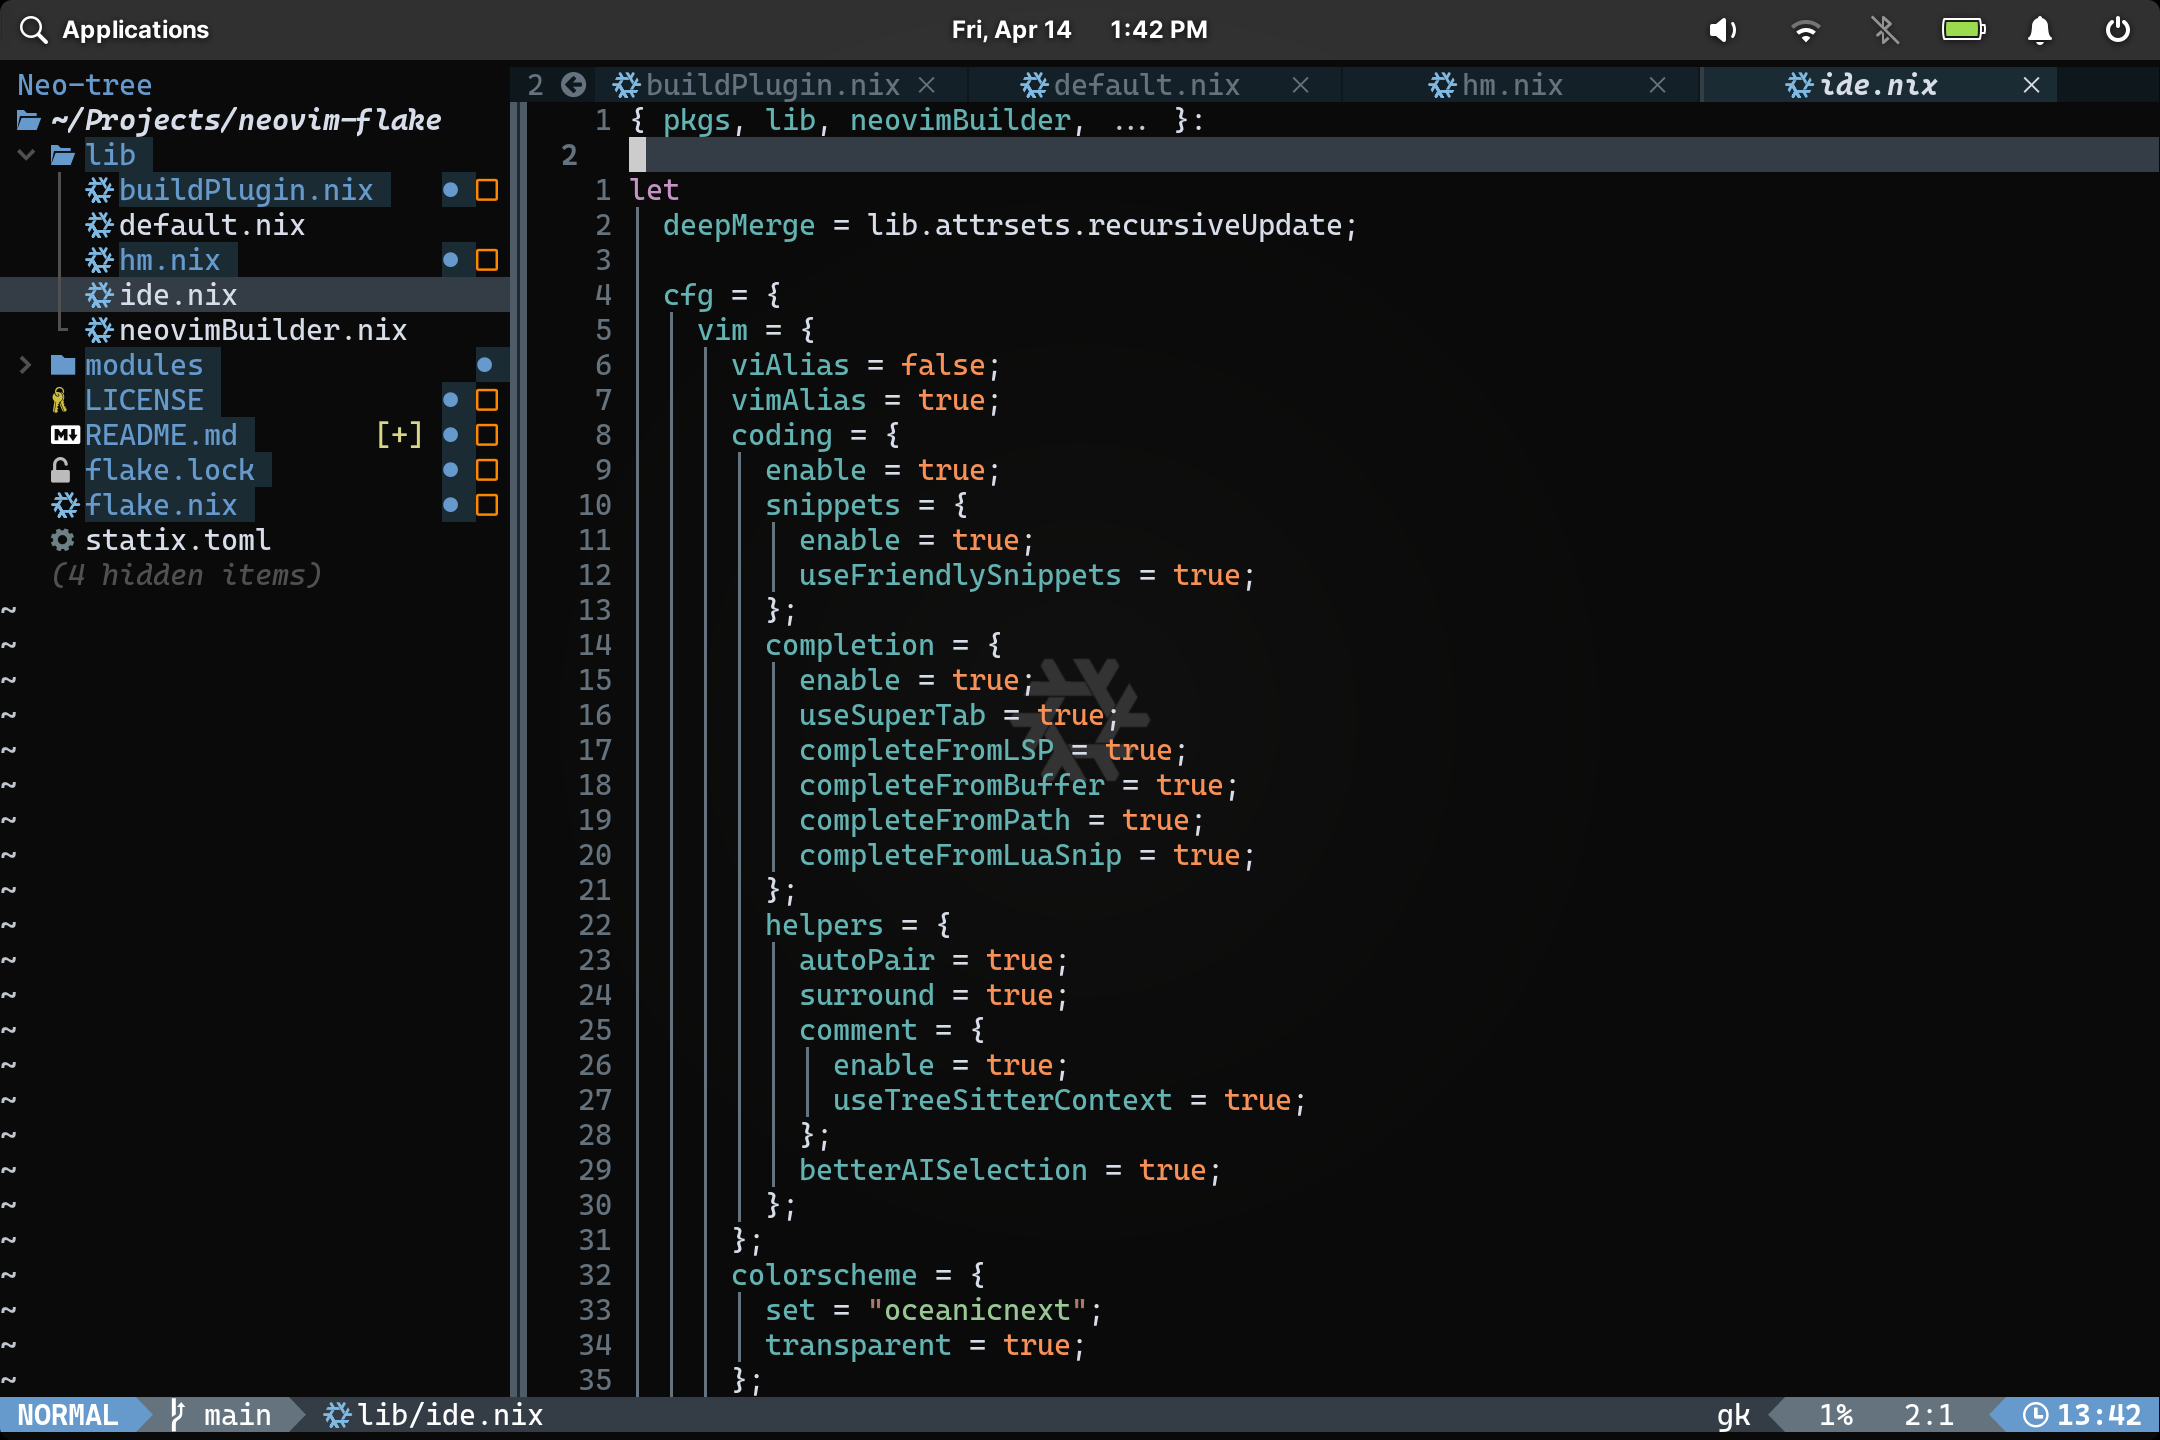The width and height of the screenshot is (2160, 1440).
Task: Open the volume speaker icon in top bar
Action: (1721, 30)
